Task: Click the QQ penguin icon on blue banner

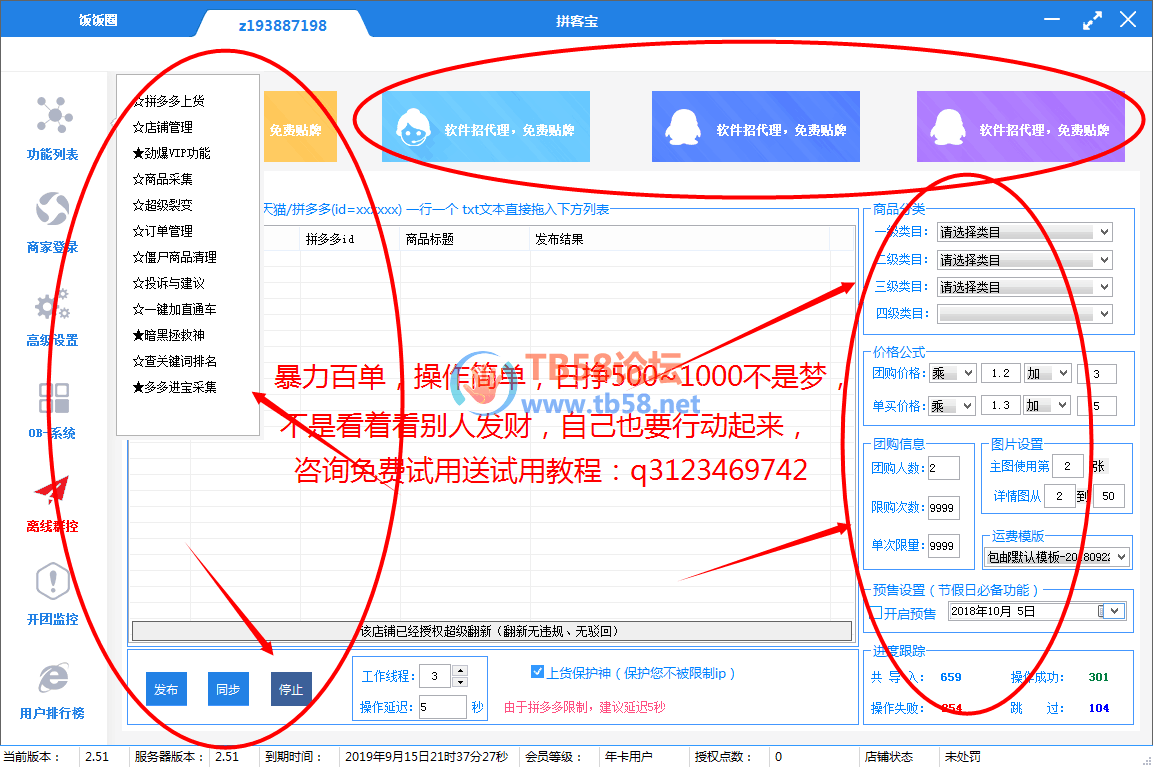Action: tap(682, 127)
